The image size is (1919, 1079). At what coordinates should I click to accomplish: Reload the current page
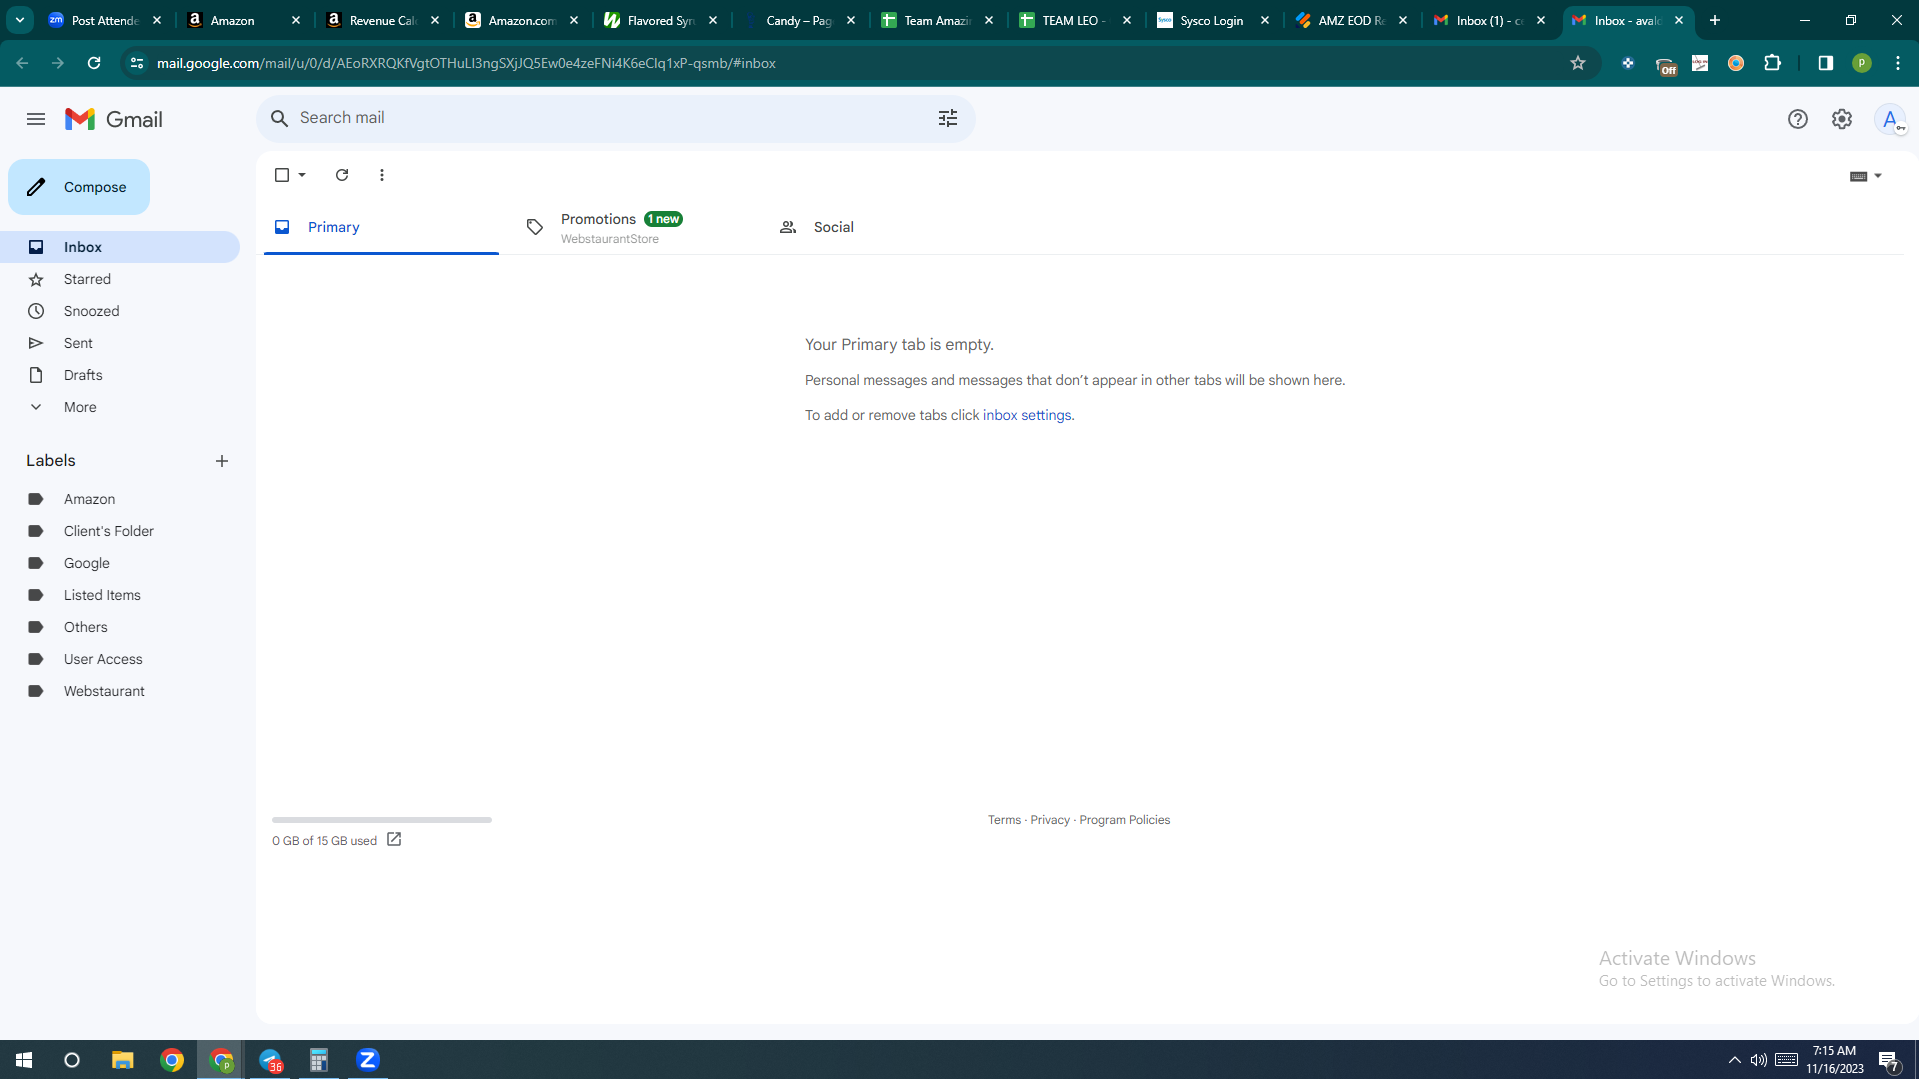(94, 63)
